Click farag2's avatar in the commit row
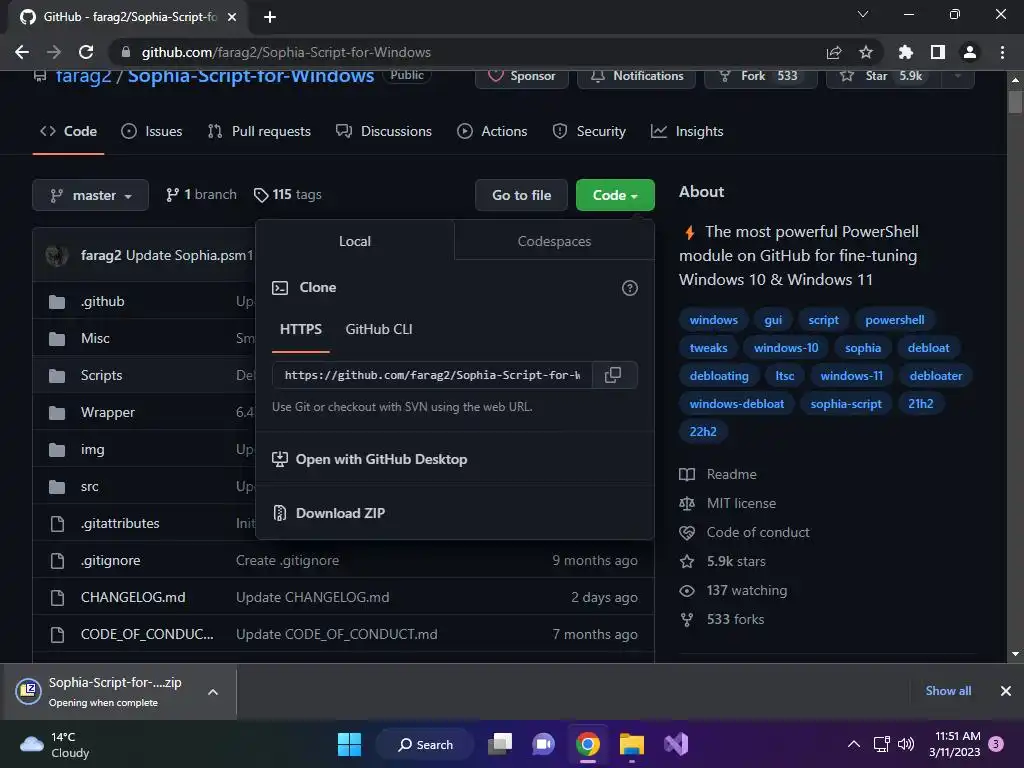 point(57,255)
